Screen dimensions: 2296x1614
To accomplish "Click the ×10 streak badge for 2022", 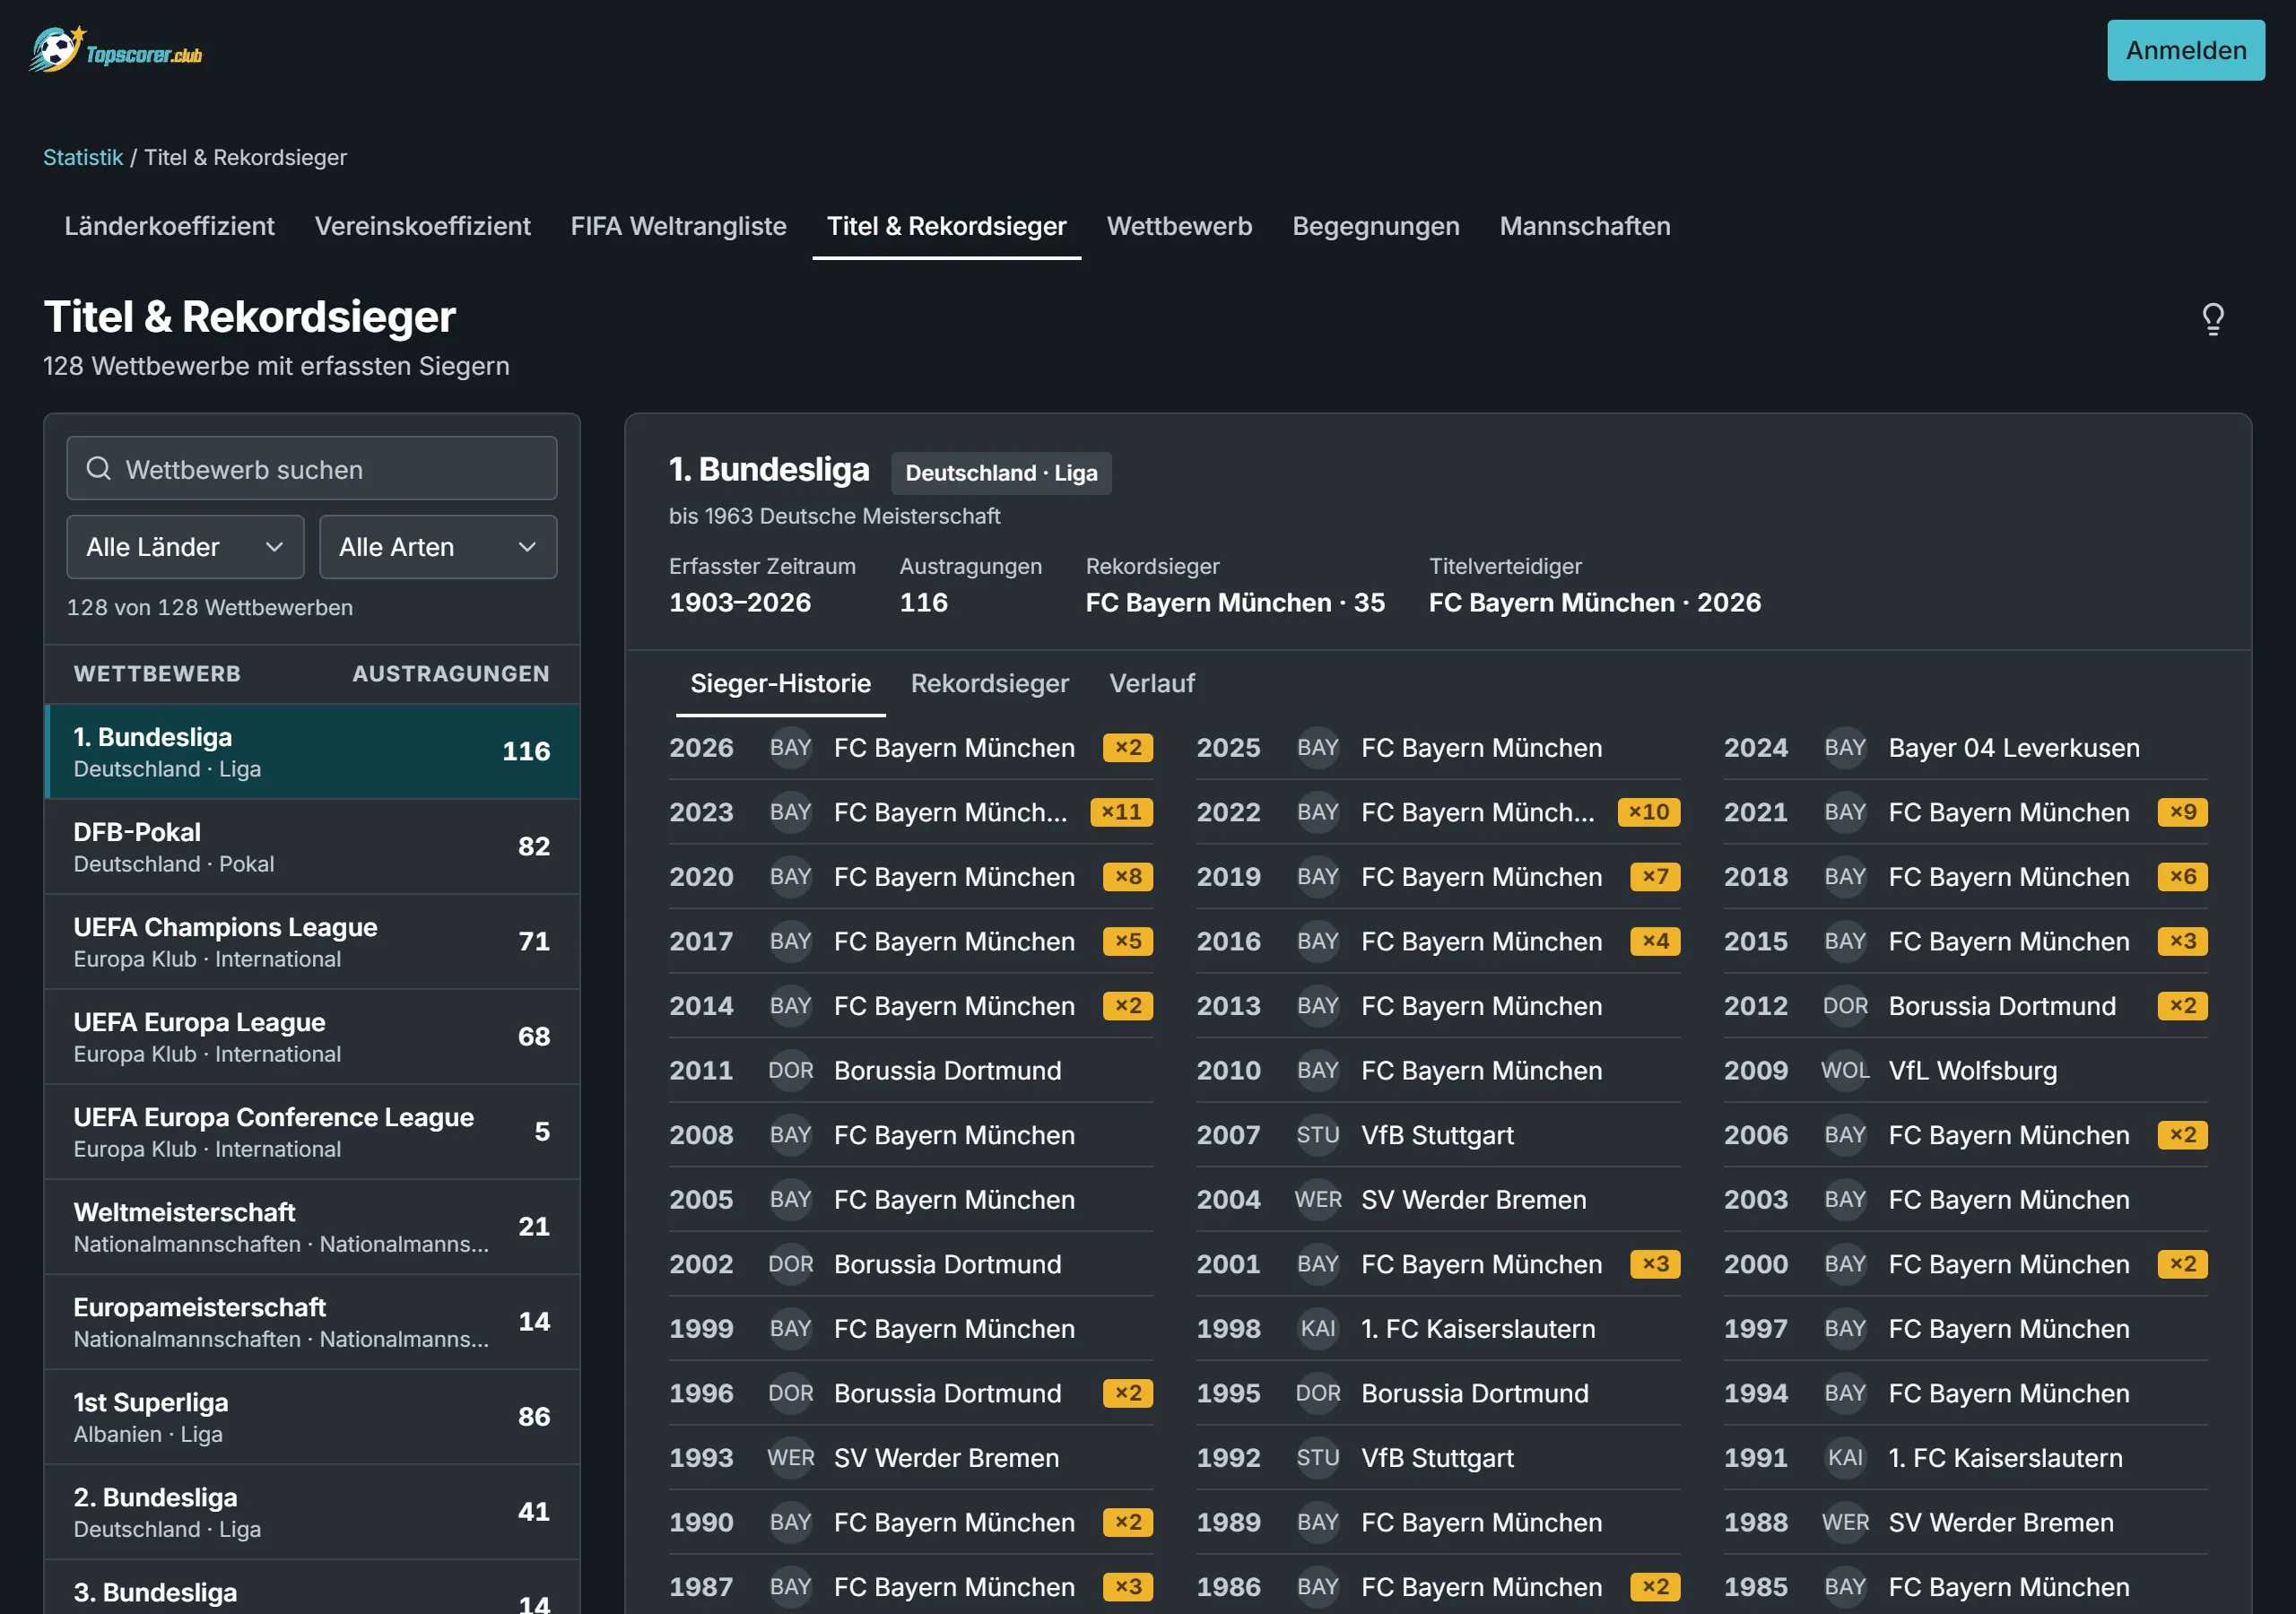I will click(x=1648, y=812).
